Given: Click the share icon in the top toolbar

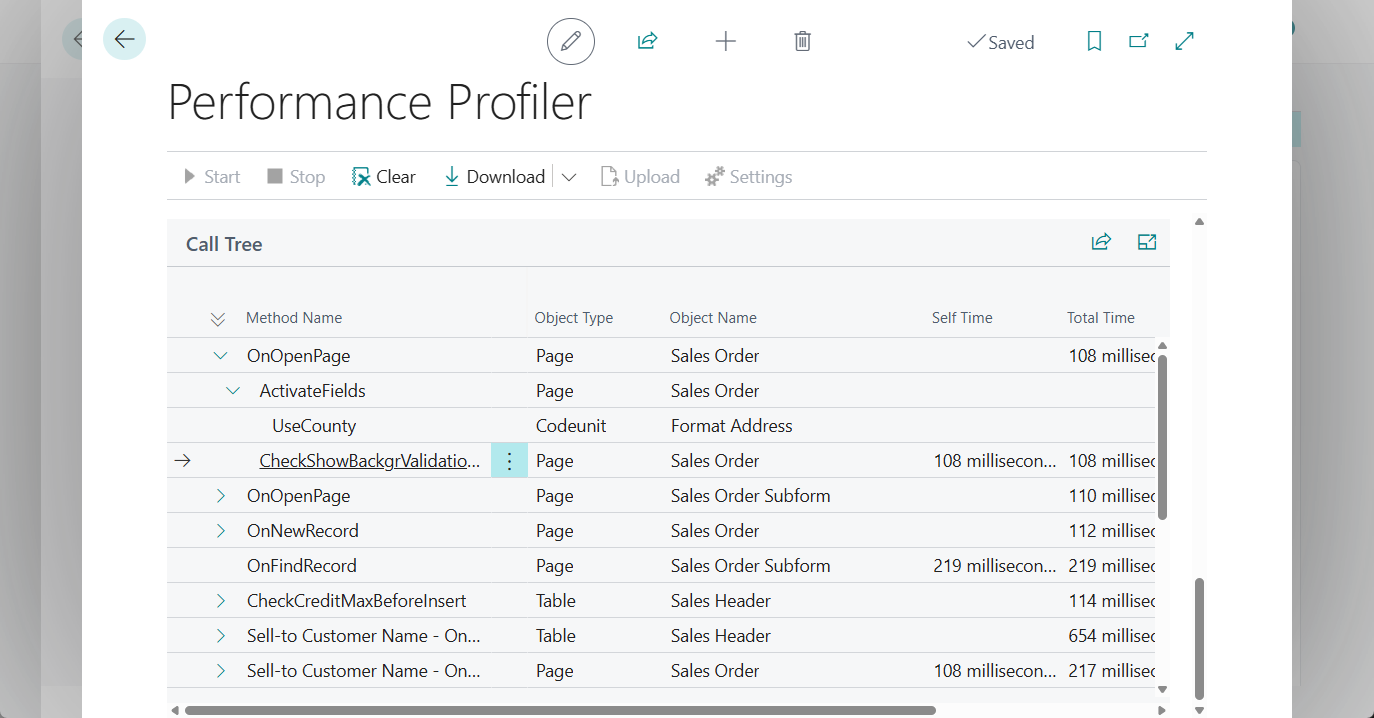Looking at the screenshot, I should [x=647, y=42].
